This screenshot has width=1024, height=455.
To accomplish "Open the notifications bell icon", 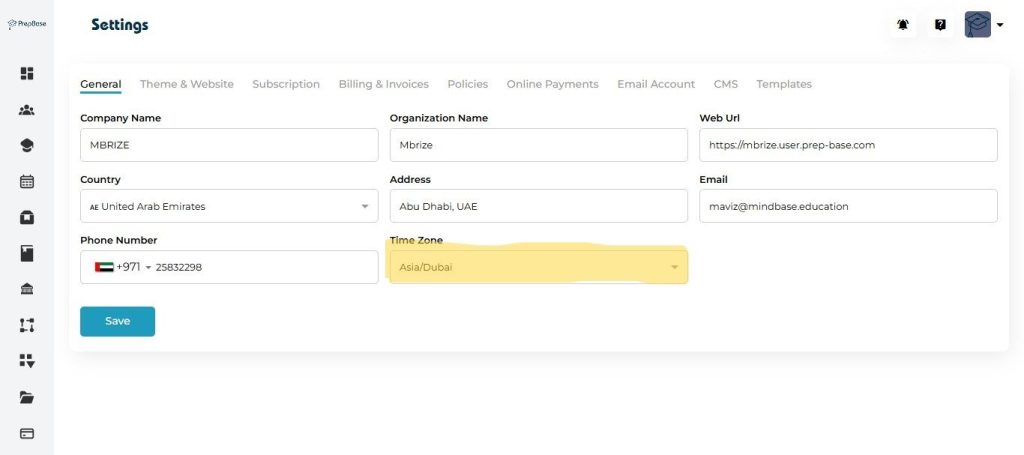I will [903, 25].
